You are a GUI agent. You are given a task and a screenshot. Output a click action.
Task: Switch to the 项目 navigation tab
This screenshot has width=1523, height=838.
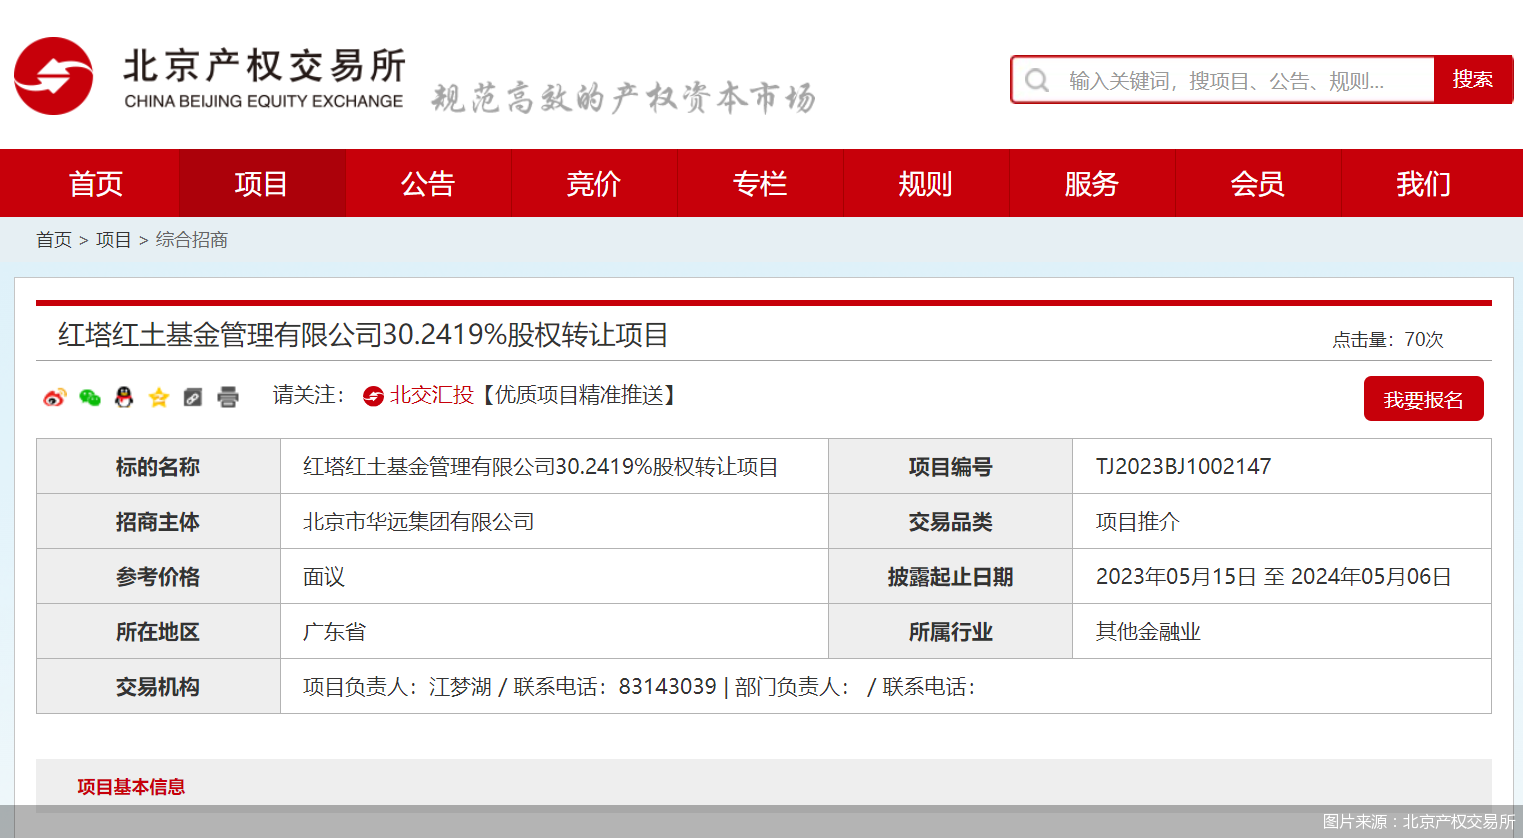(262, 183)
